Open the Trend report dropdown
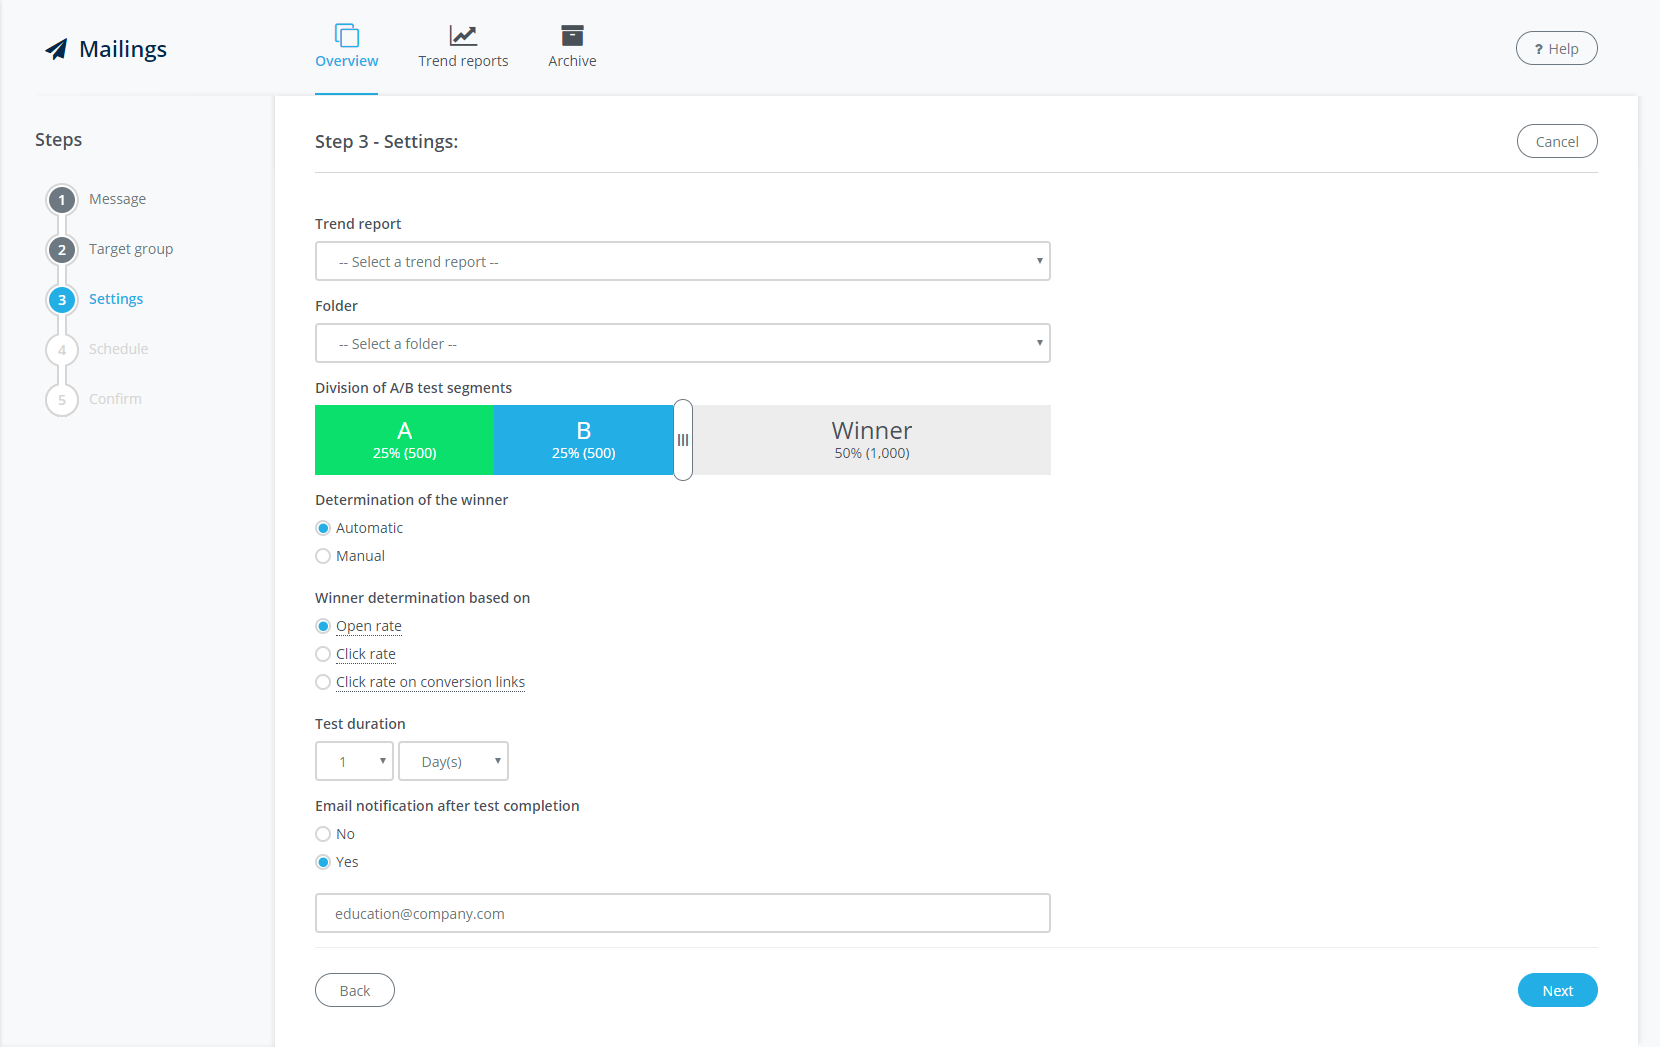This screenshot has height=1047, width=1660. [682, 262]
